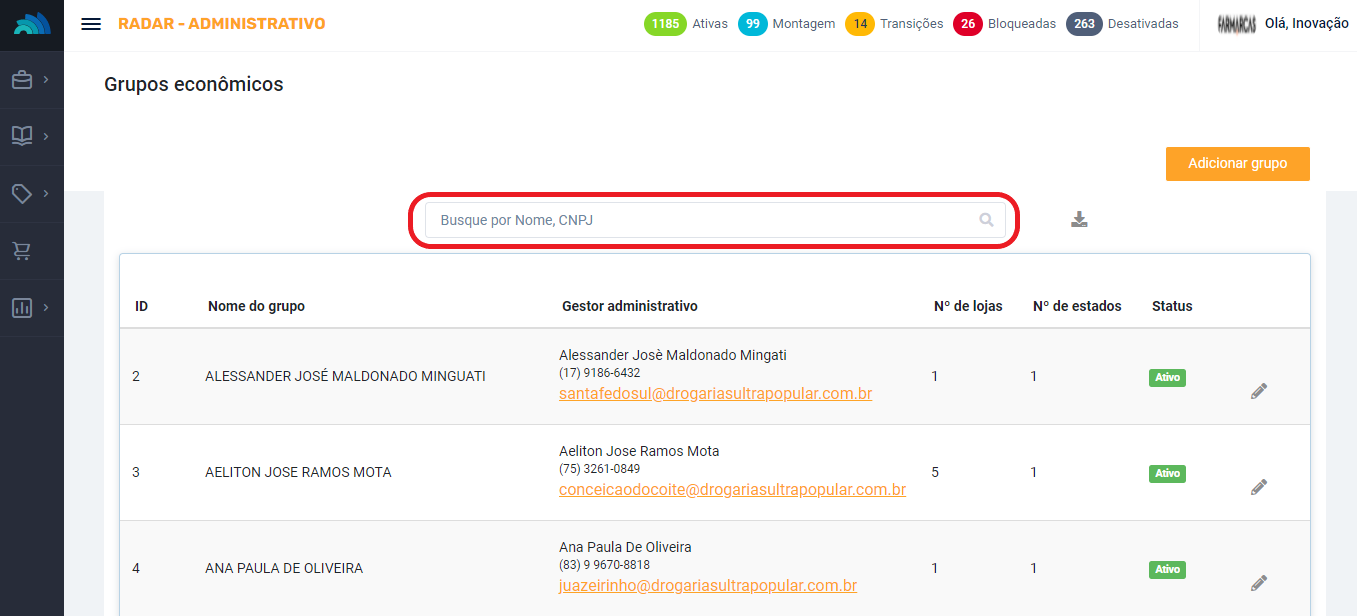The image size is (1357, 616).
Task: Open the hamburger menu icon
Action: (91, 24)
